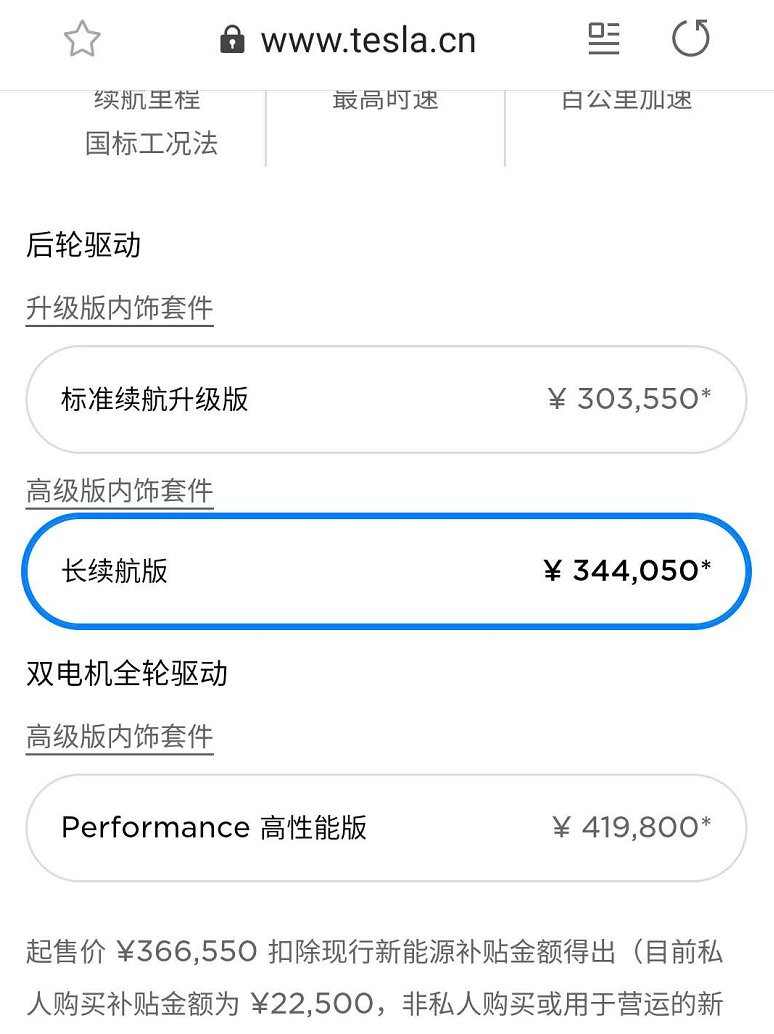Reload the page with the refresh icon
The width and height of the screenshot is (774, 1034).
point(691,38)
